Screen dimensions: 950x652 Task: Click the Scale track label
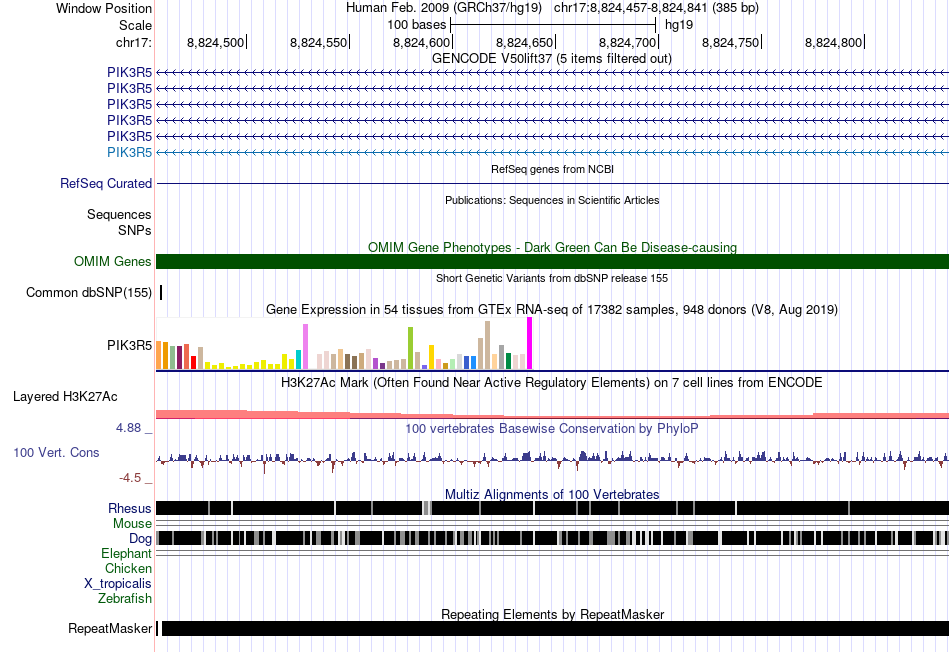135,25
